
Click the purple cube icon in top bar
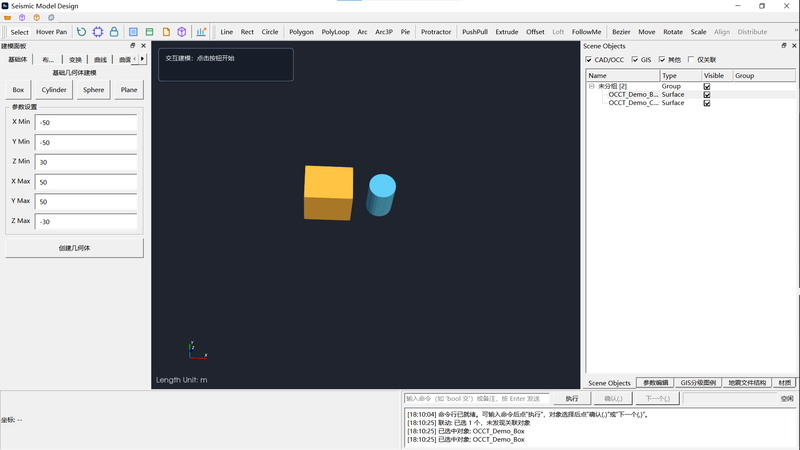coord(22,18)
